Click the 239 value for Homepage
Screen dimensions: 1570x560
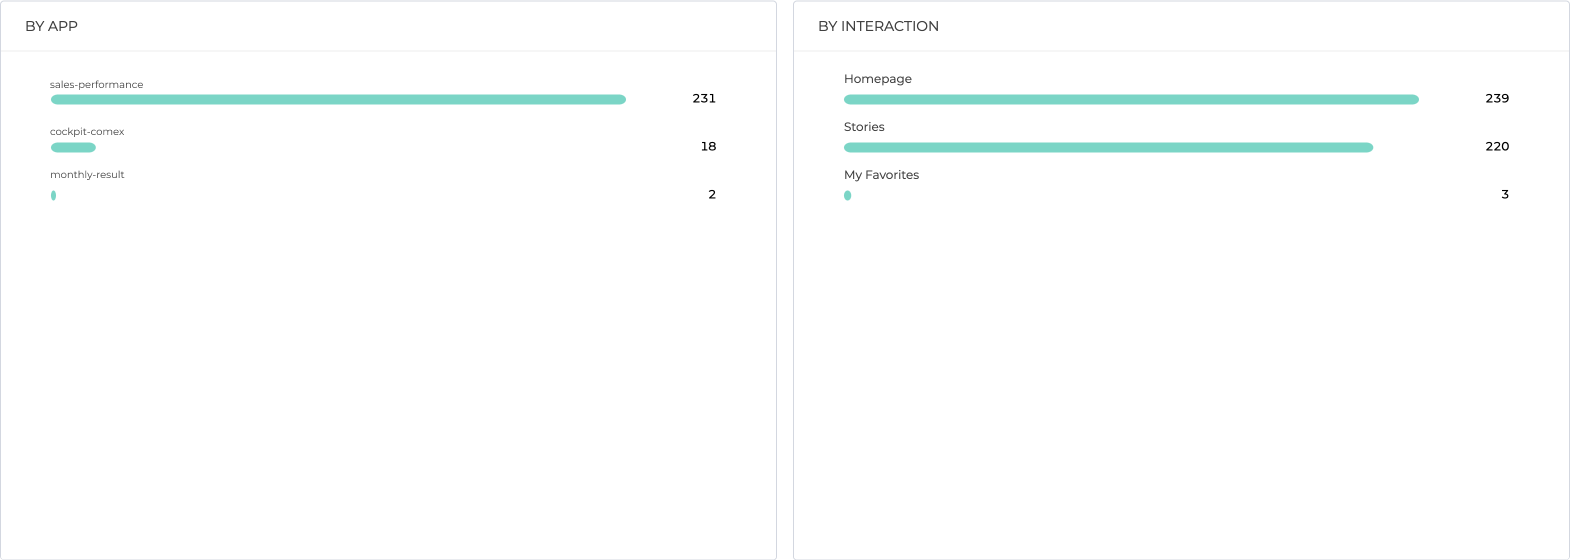(1497, 98)
